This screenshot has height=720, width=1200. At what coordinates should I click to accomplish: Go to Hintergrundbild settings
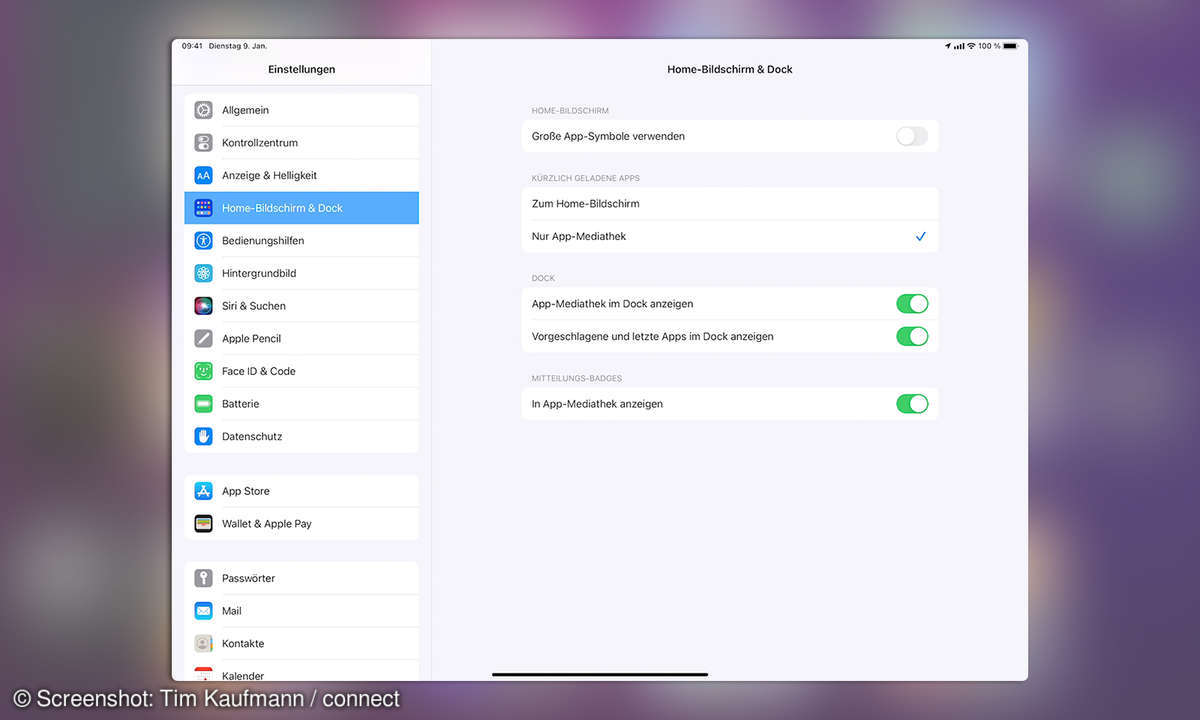click(x=302, y=273)
